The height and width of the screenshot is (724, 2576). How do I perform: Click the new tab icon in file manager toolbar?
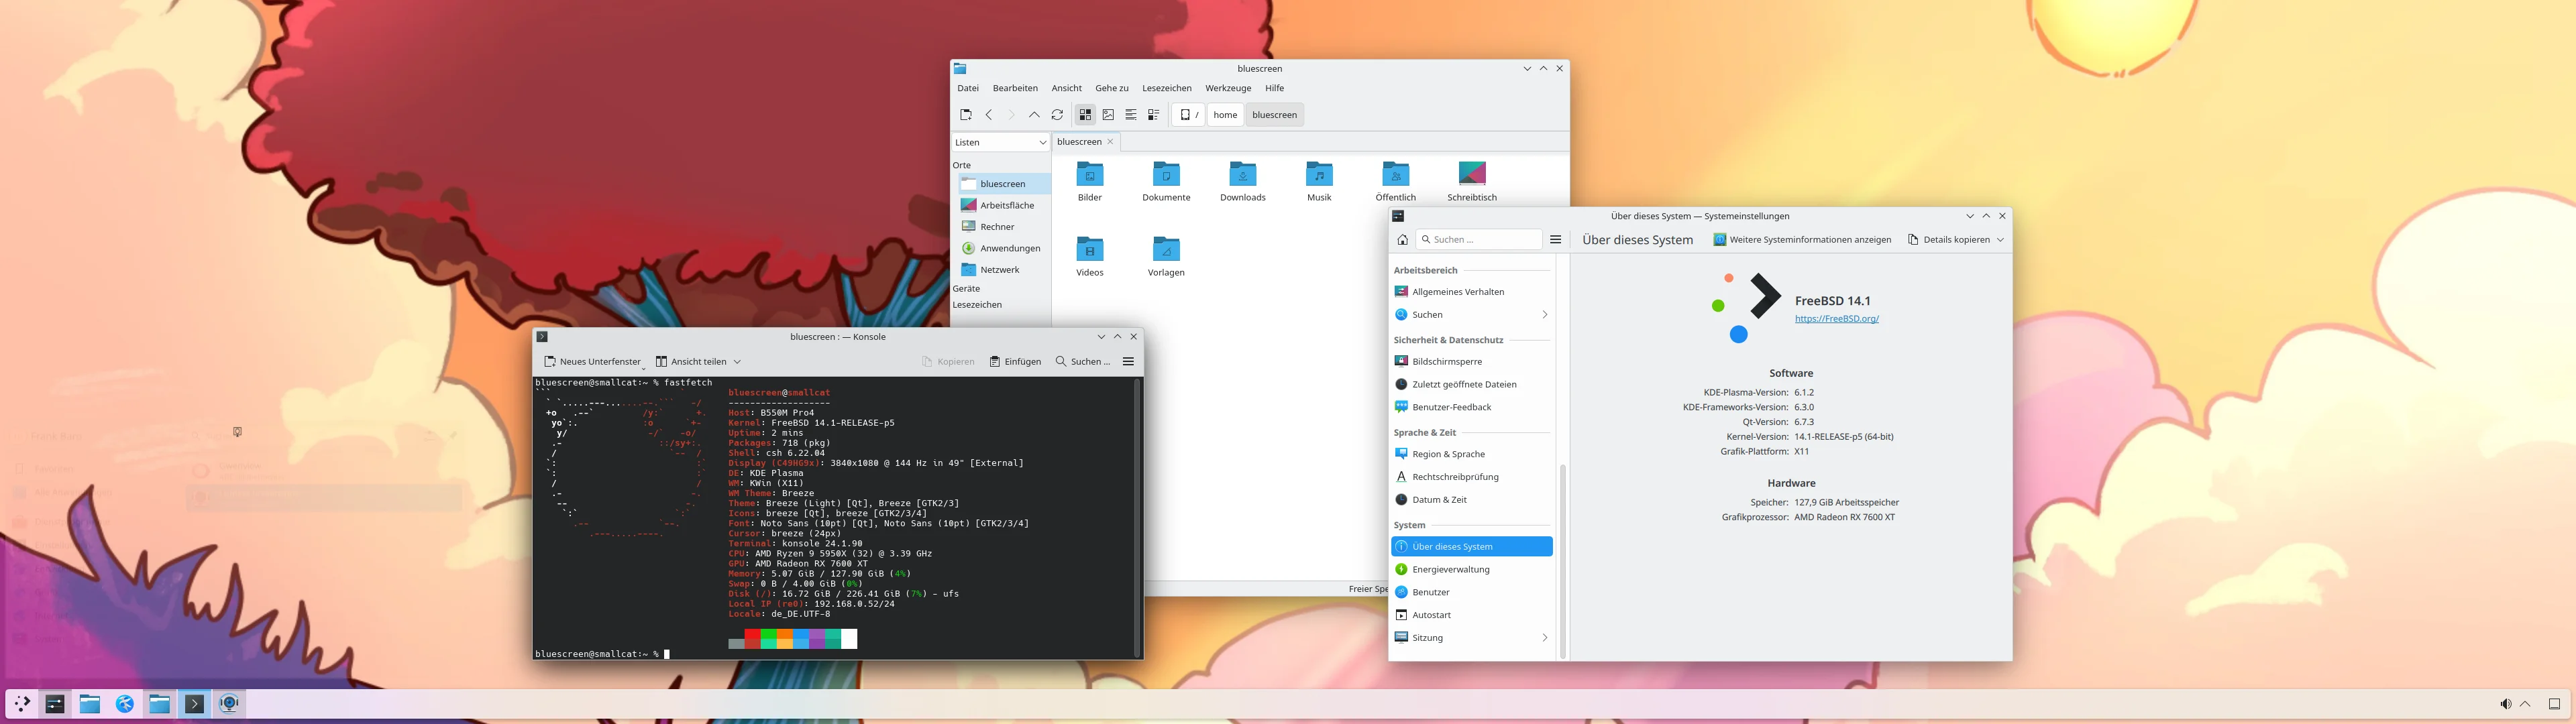pyautogui.click(x=965, y=115)
